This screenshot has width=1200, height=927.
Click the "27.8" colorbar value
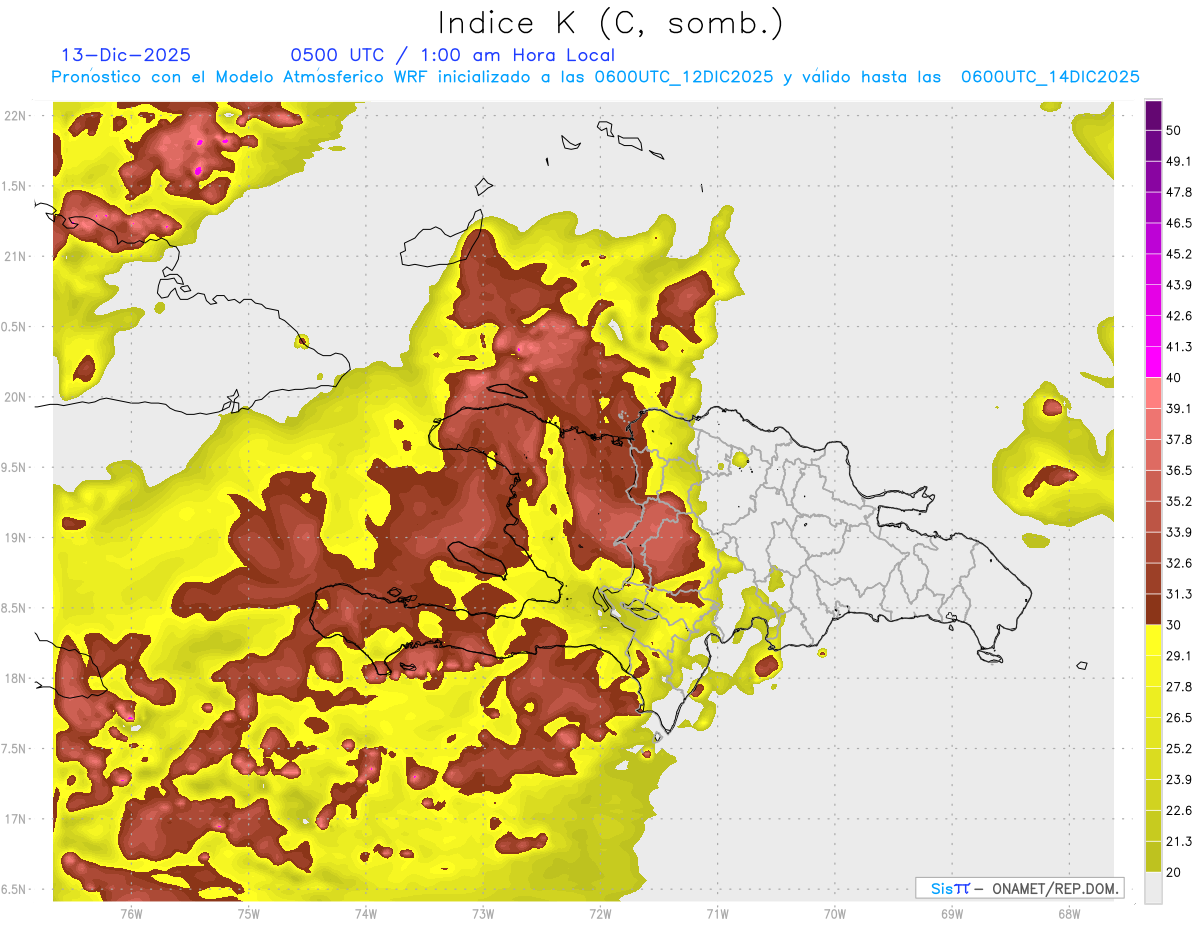point(1179,686)
